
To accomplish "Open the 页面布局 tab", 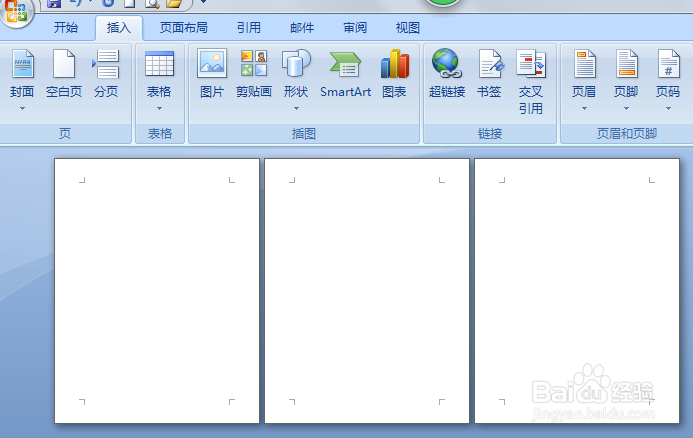I will (x=184, y=28).
